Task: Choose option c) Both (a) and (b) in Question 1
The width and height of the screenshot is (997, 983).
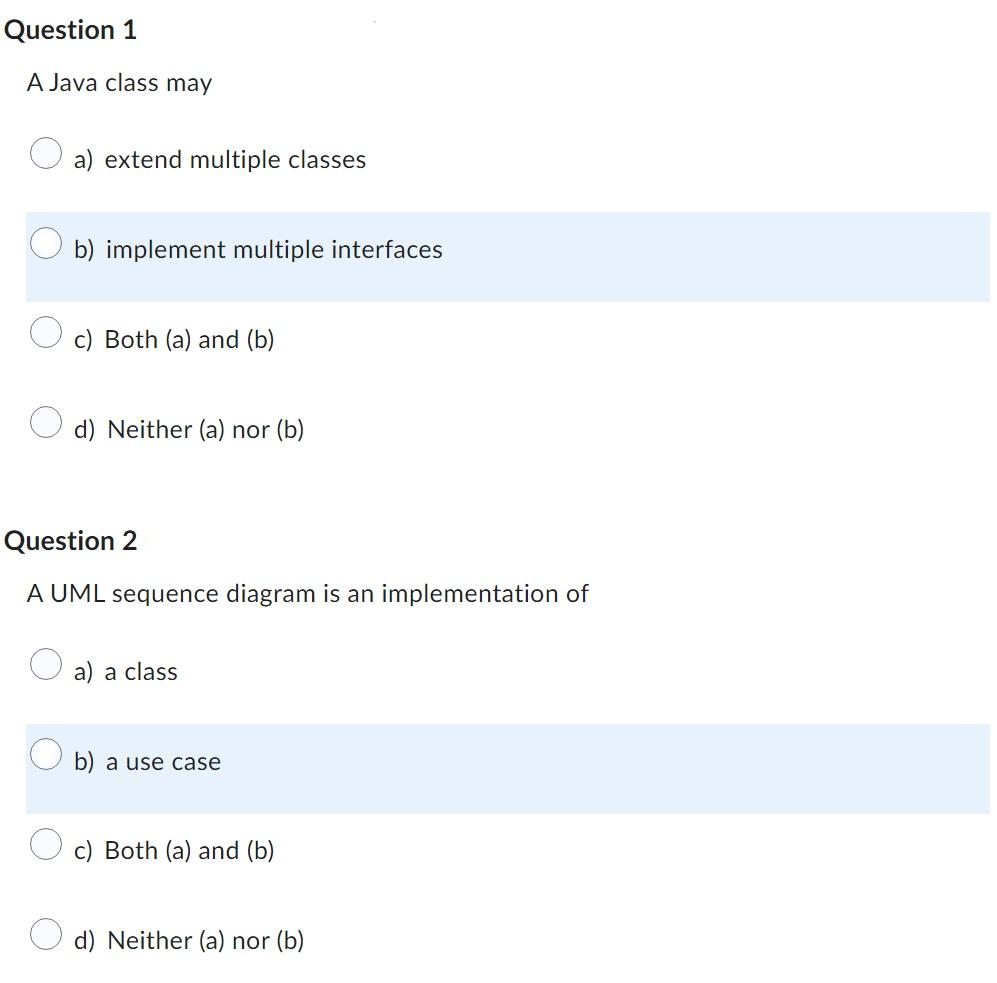Action: click(45, 333)
